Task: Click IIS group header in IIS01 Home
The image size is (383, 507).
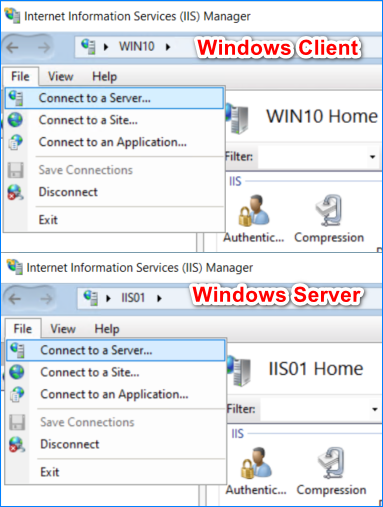Action: (x=237, y=434)
